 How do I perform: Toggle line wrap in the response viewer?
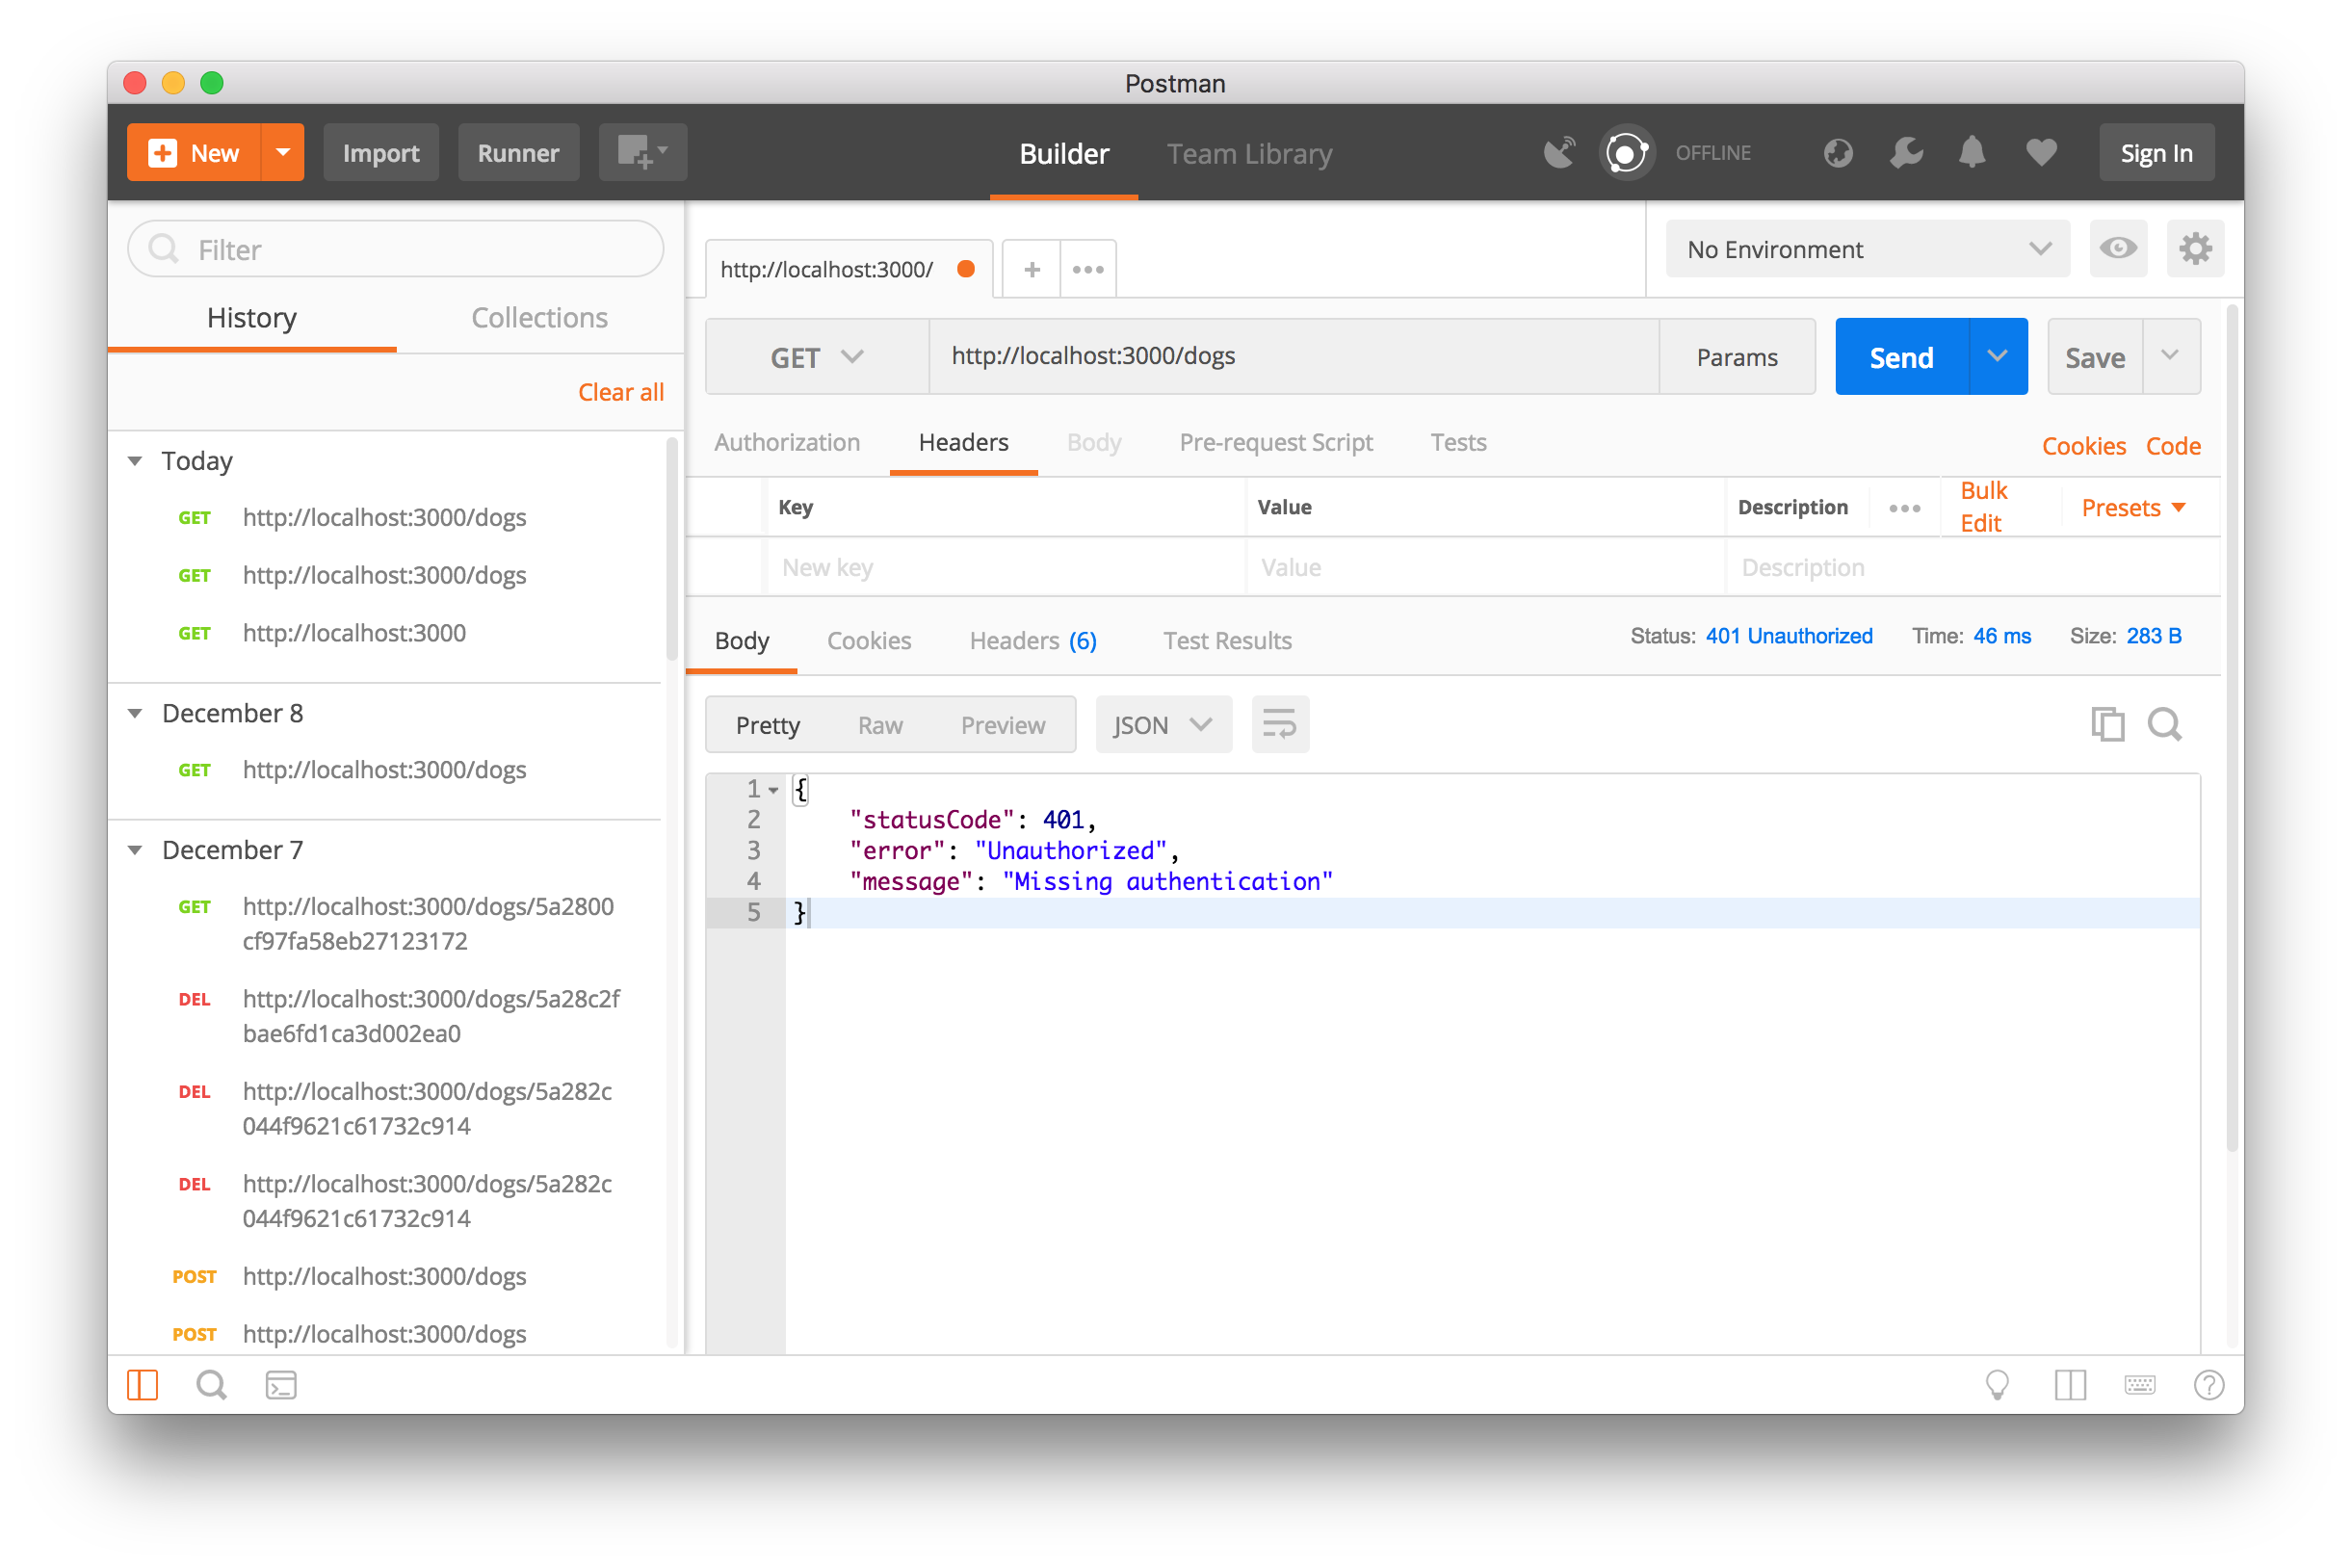pyautogui.click(x=1279, y=724)
